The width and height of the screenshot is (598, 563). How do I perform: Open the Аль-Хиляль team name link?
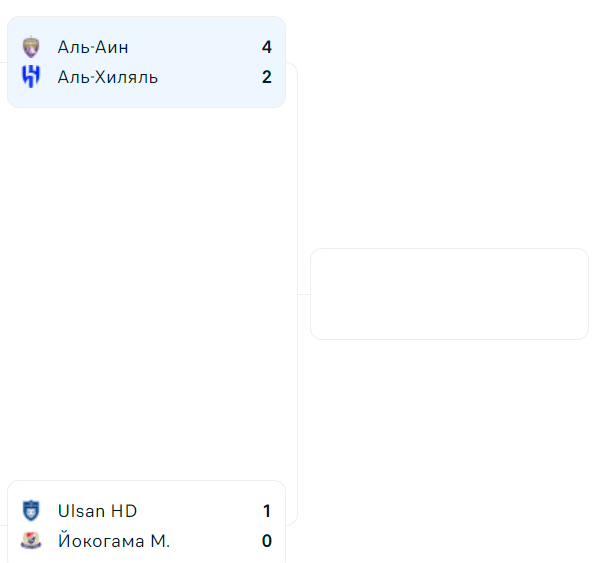click(x=108, y=77)
